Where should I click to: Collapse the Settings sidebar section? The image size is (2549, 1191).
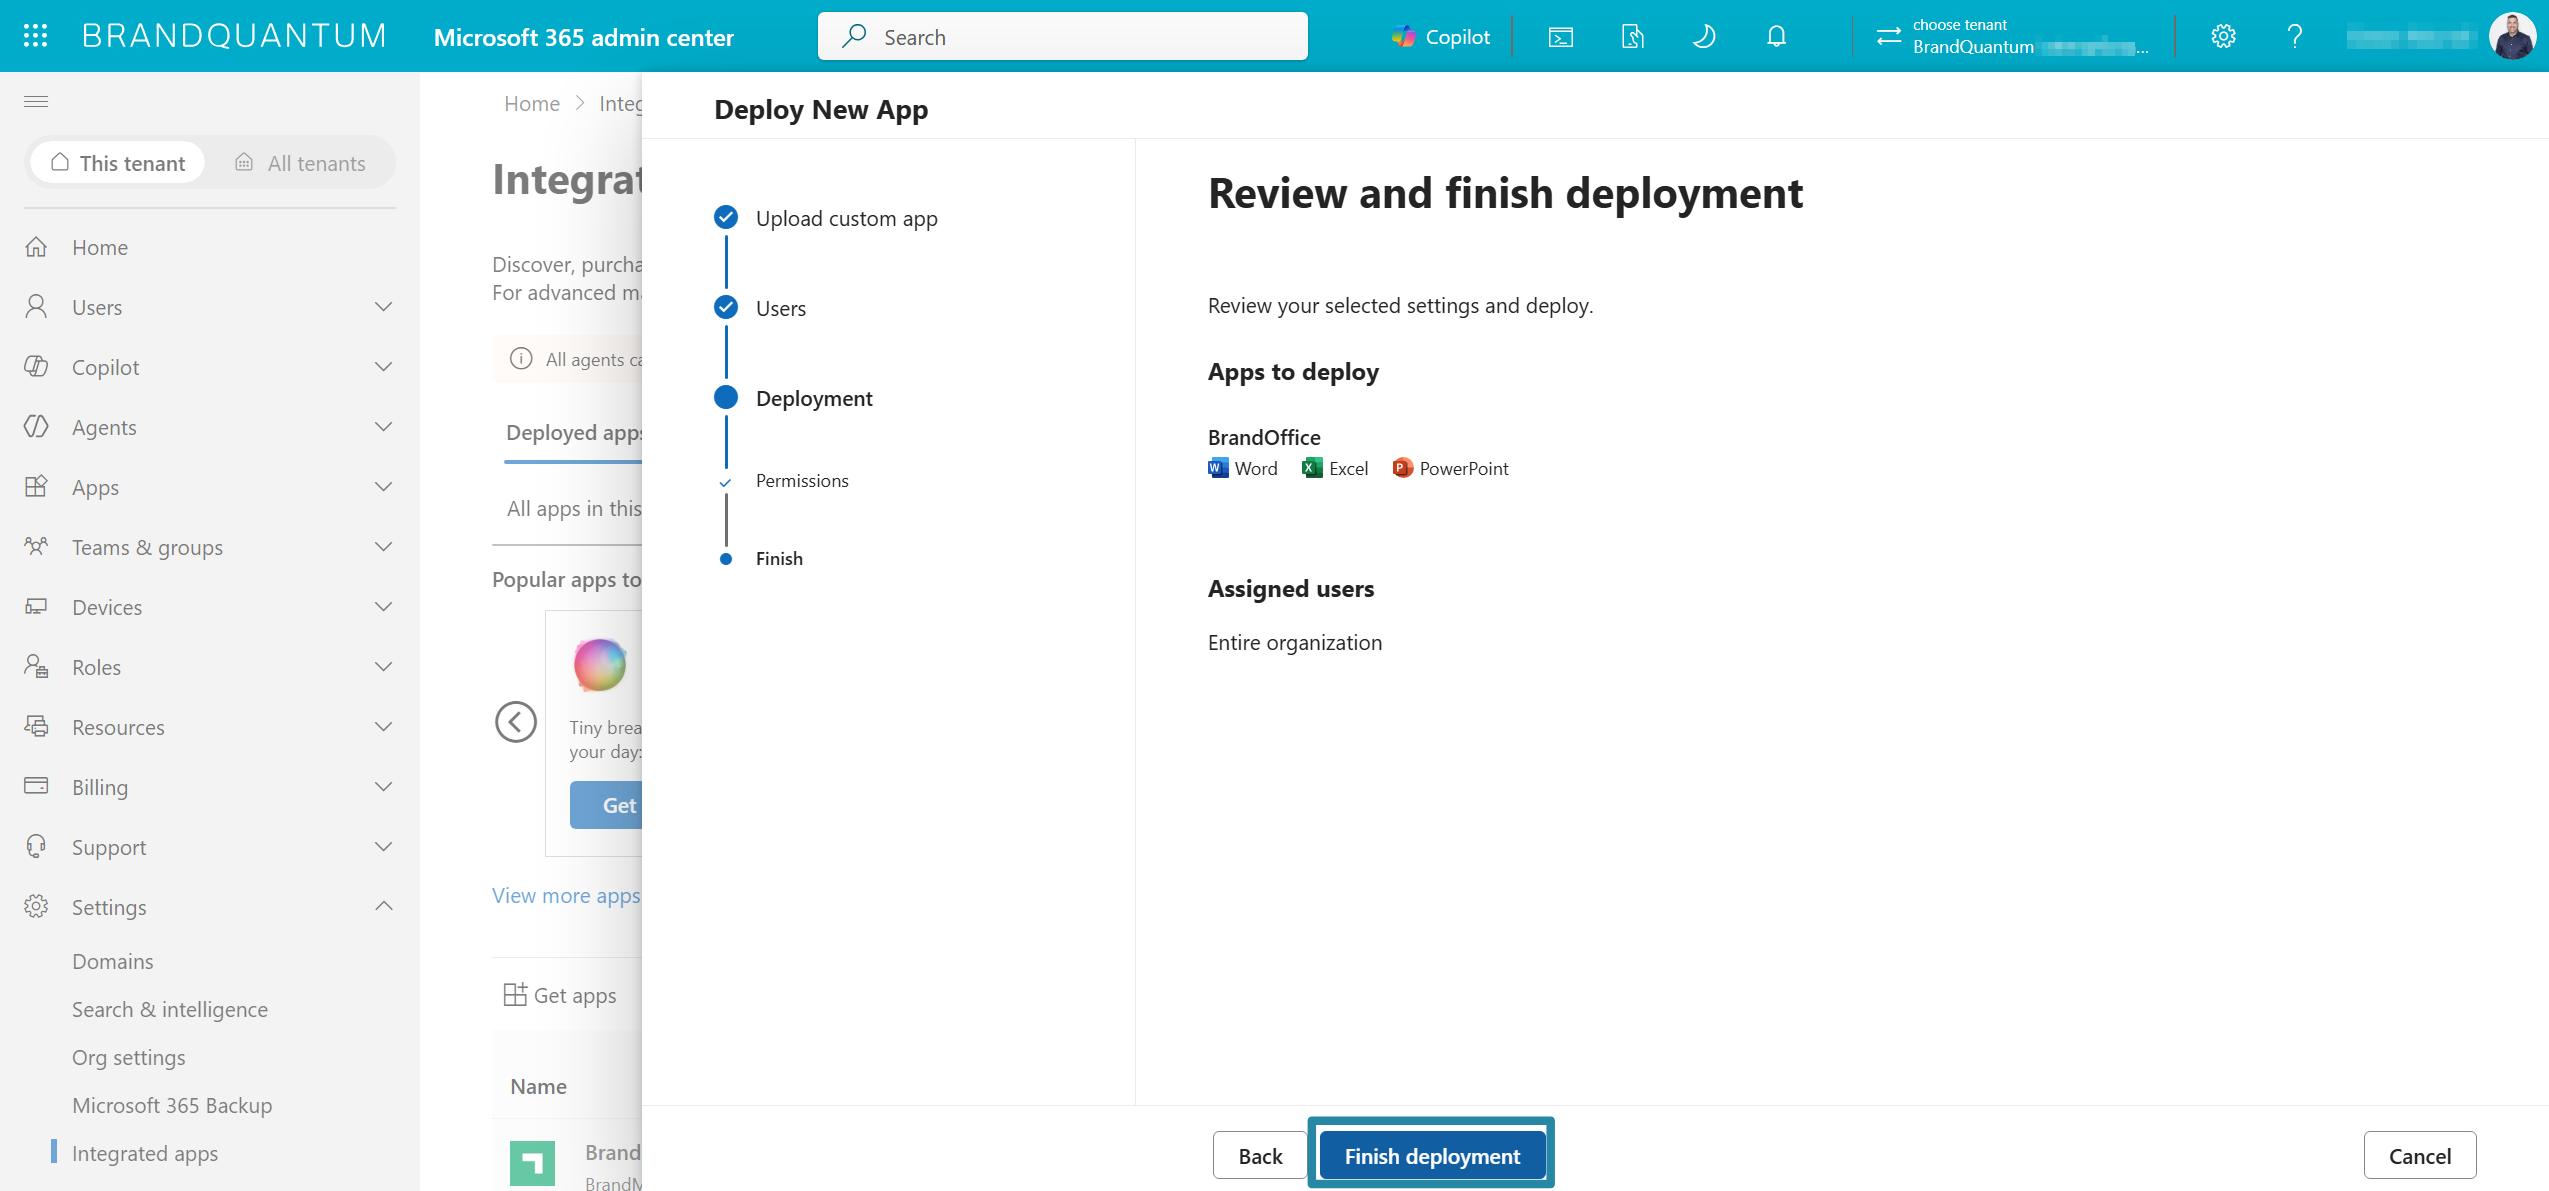coord(383,906)
